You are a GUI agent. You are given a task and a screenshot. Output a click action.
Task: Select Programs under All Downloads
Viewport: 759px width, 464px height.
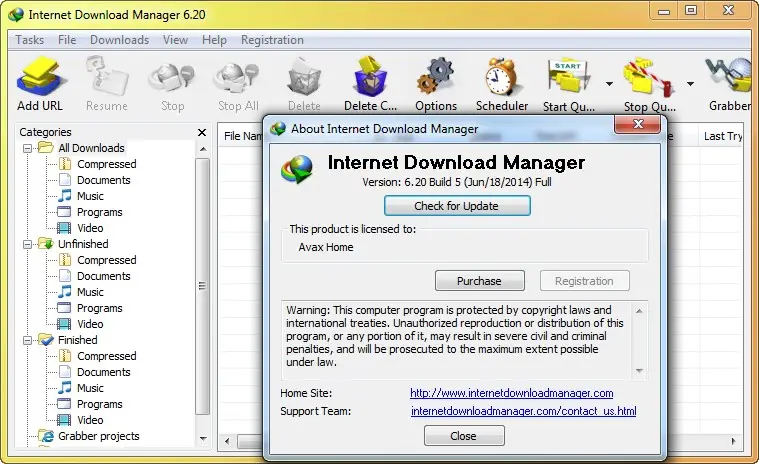pos(100,212)
